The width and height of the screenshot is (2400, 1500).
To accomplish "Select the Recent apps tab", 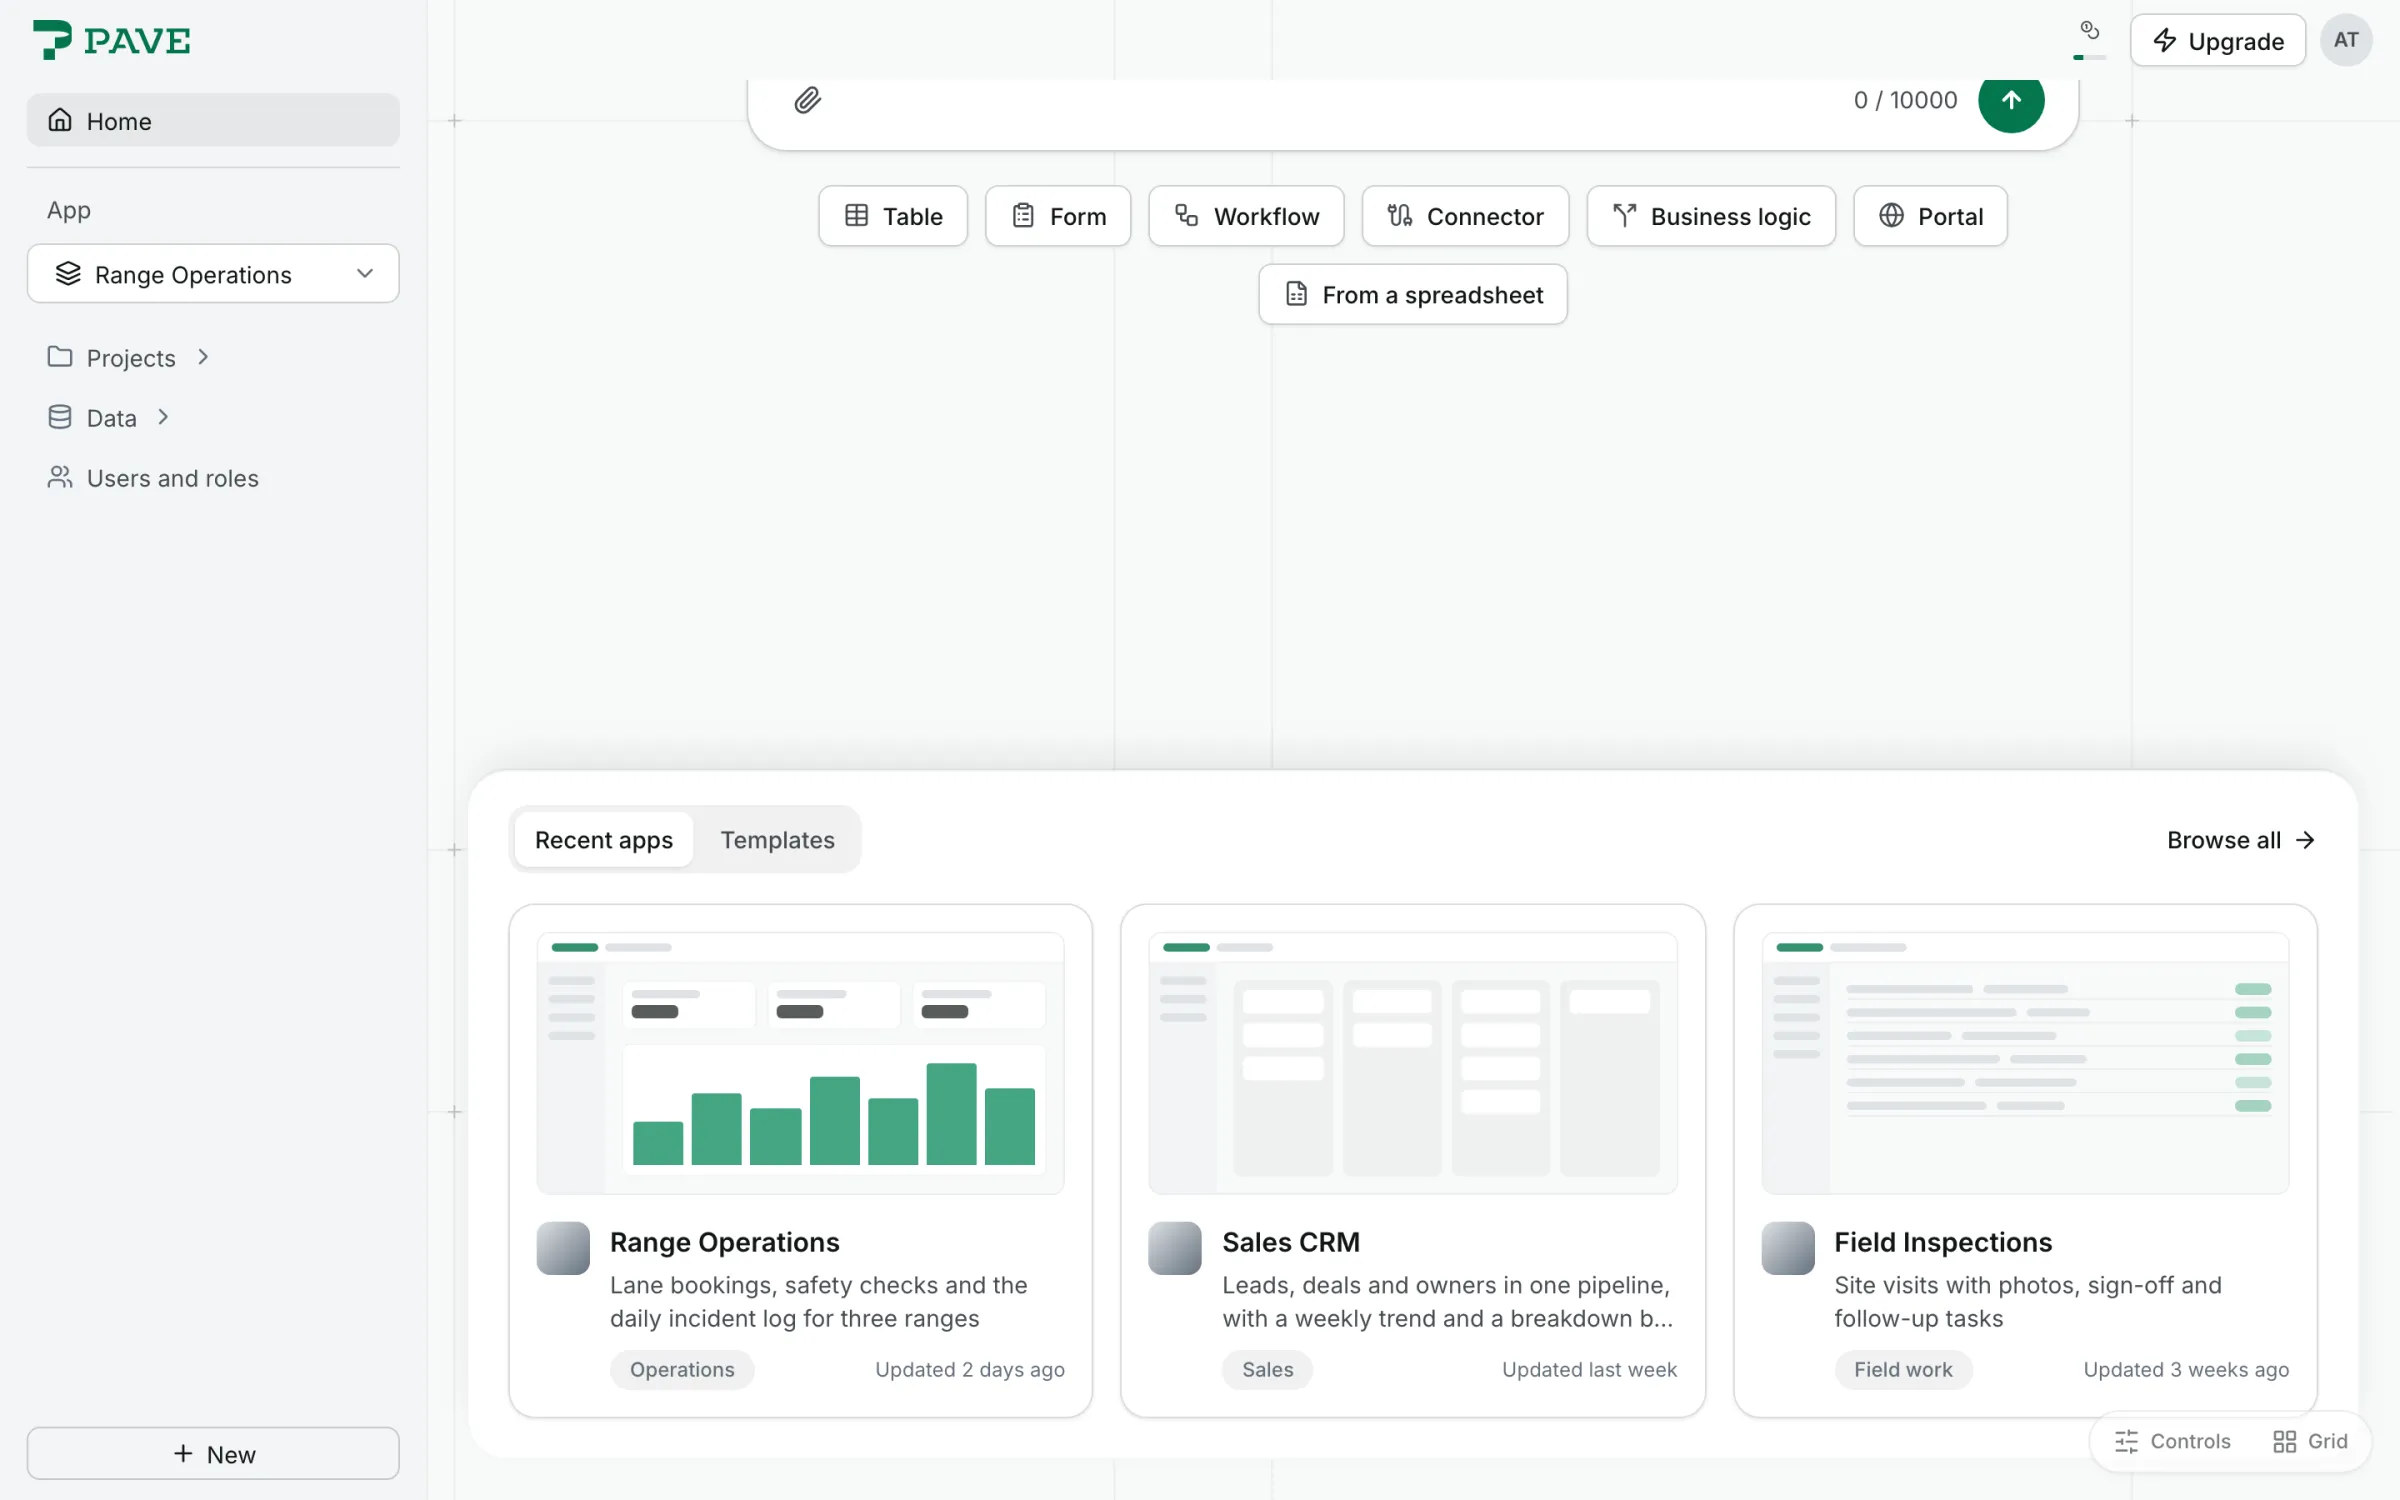I will point(604,840).
